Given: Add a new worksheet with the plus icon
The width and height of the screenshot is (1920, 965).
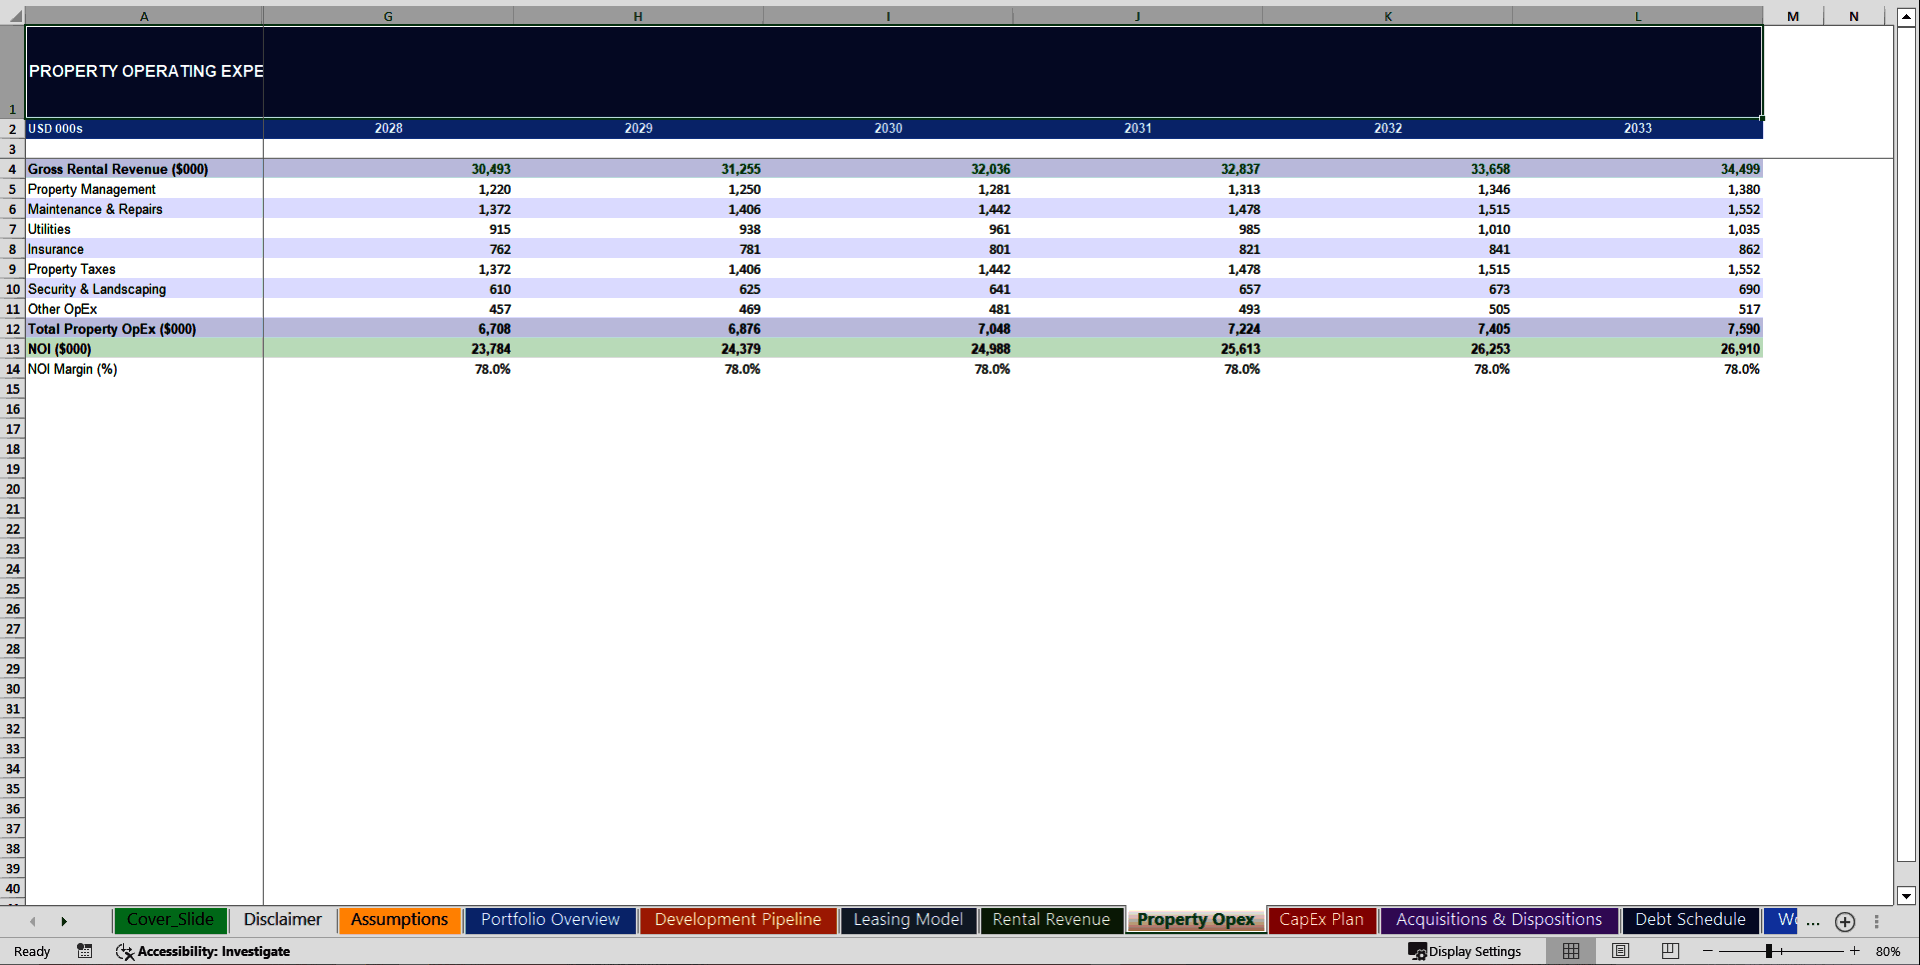Looking at the screenshot, I should click(x=1845, y=922).
